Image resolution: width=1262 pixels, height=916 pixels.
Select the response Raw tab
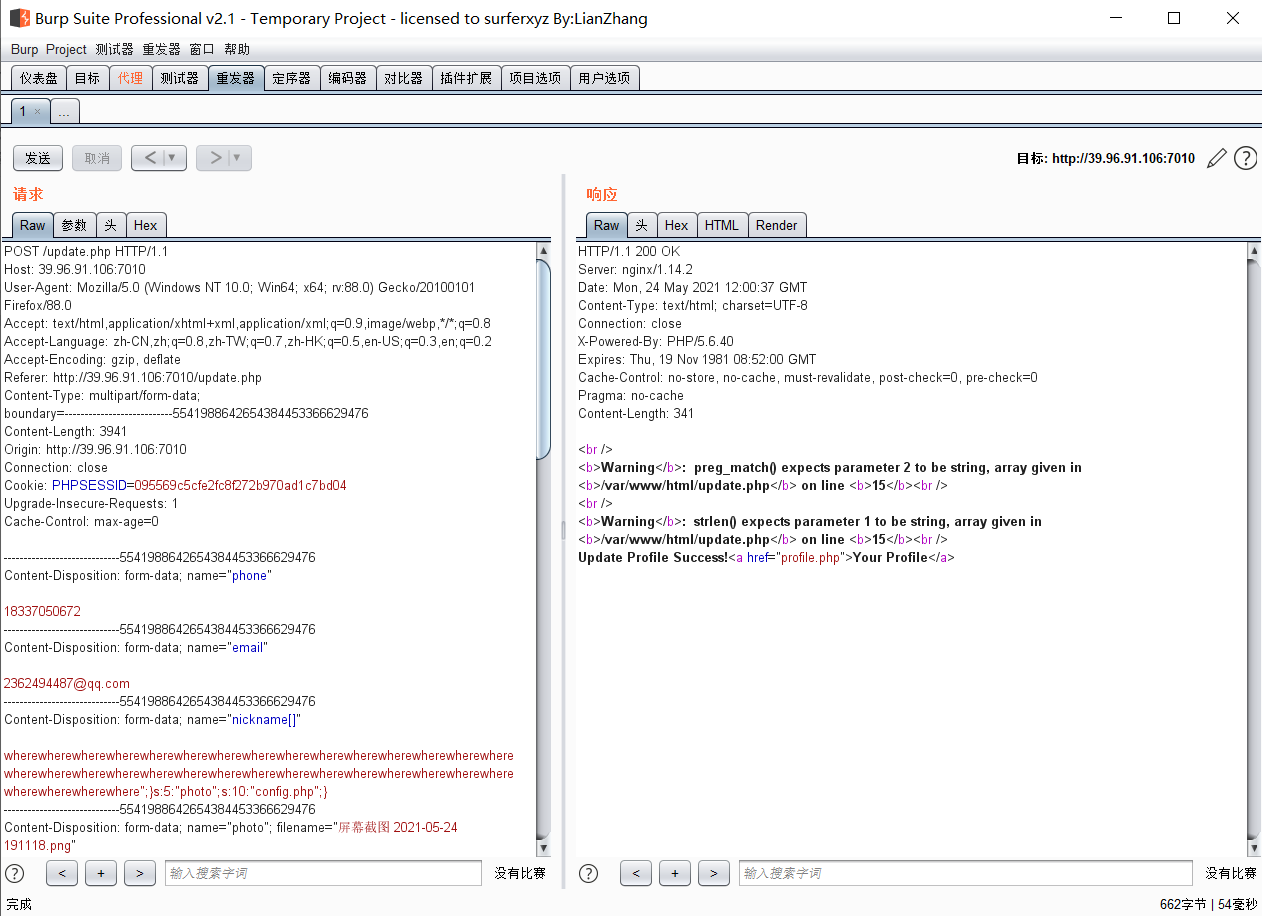pos(607,225)
